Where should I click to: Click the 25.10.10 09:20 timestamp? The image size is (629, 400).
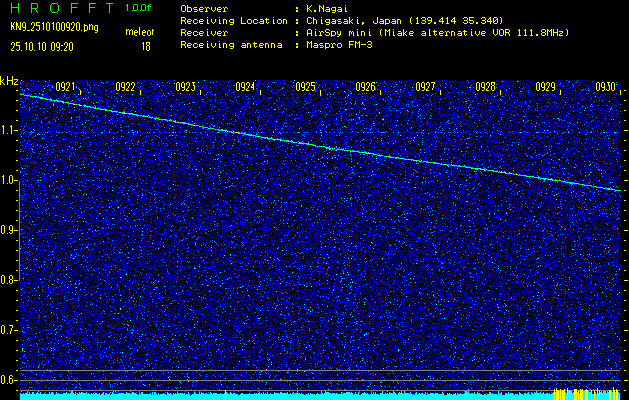coord(44,46)
